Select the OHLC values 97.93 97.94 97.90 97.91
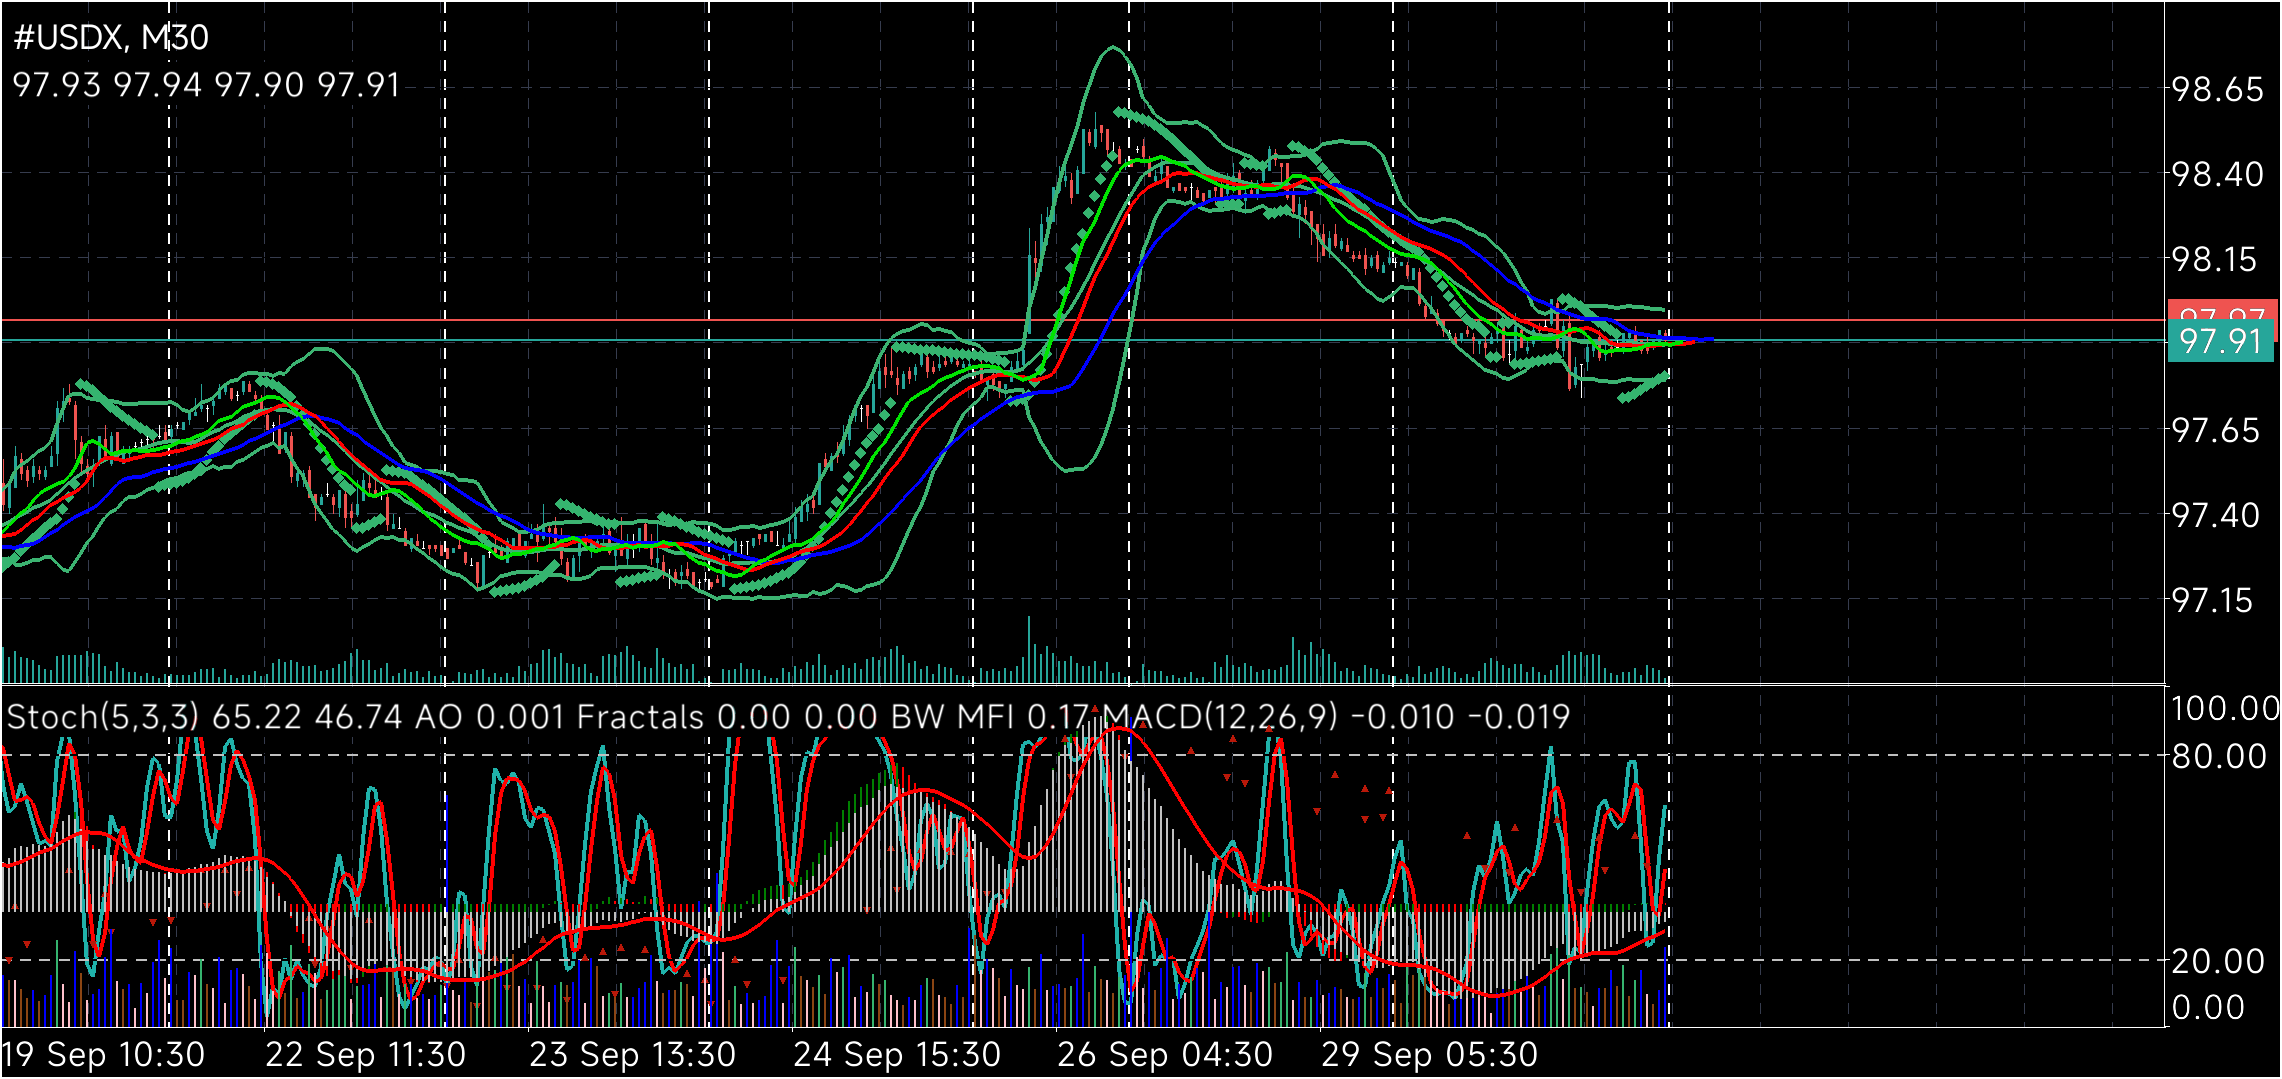Image resolution: width=2282 pixels, height=1079 pixels. tap(206, 85)
